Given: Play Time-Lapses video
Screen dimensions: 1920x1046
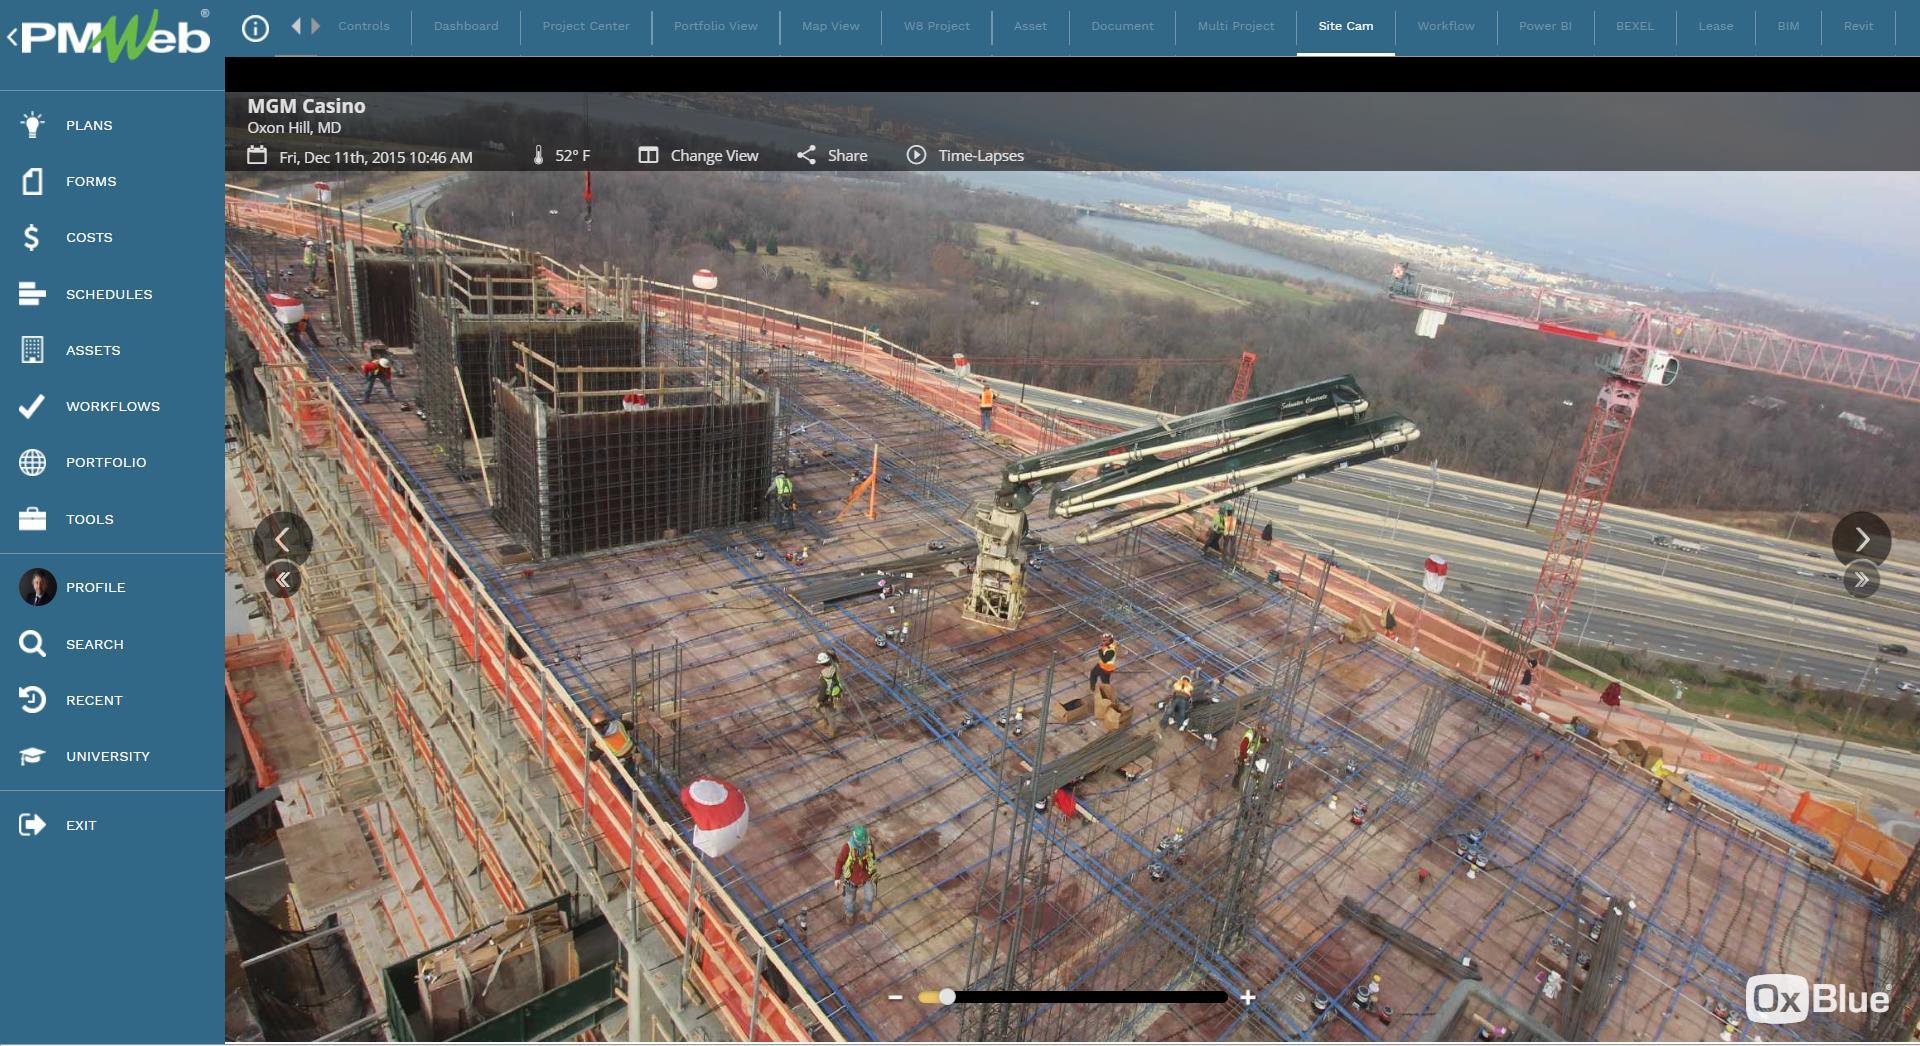Looking at the screenshot, I should tap(965, 156).
